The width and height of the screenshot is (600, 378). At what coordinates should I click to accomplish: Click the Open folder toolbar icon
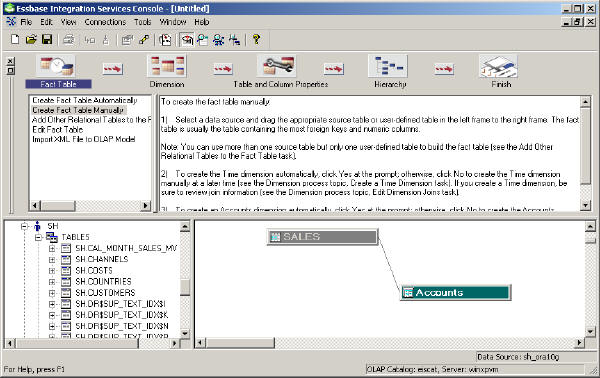pos(31,39)
